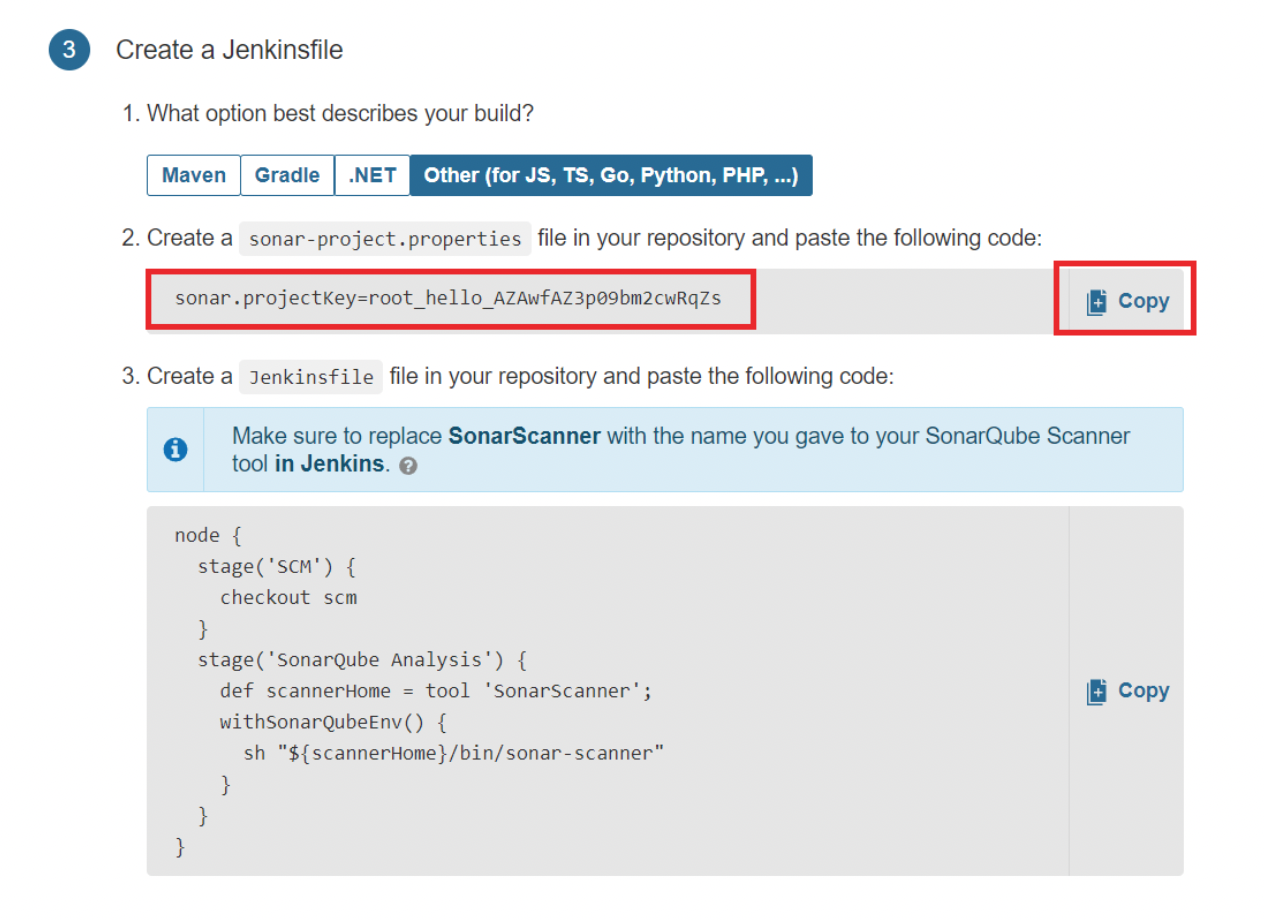Copy the sonar.projectKey properties code
Image resolution: width=1264 pixels, height=920 pixels.
[x=1127, y=301]
